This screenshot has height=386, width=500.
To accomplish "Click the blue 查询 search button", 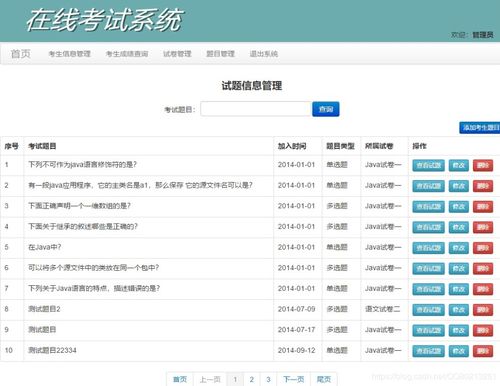I will (x=326, y=109).
